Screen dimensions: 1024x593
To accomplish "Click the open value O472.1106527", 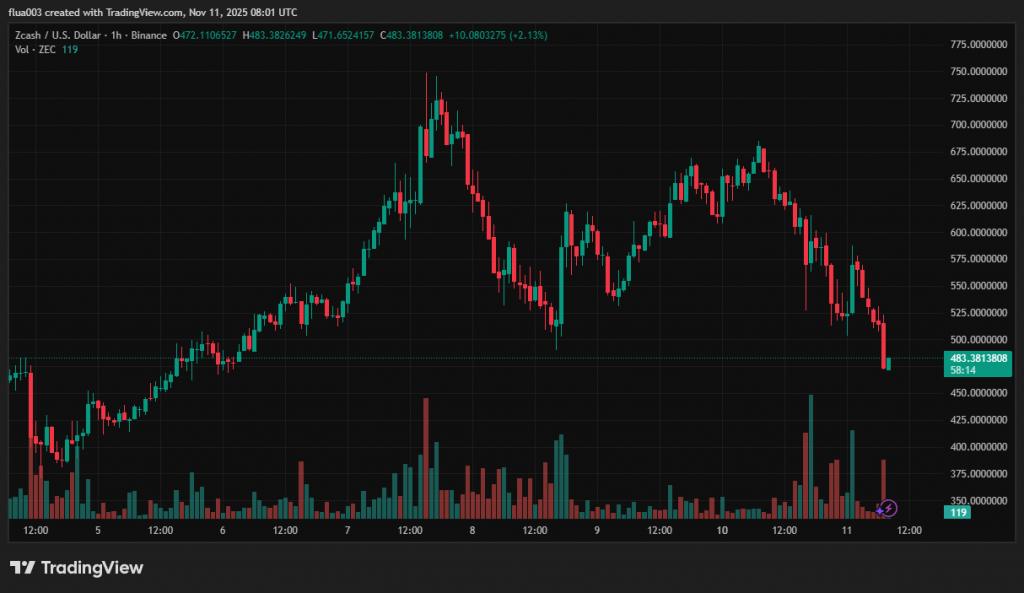I will (x=207, y=35).
